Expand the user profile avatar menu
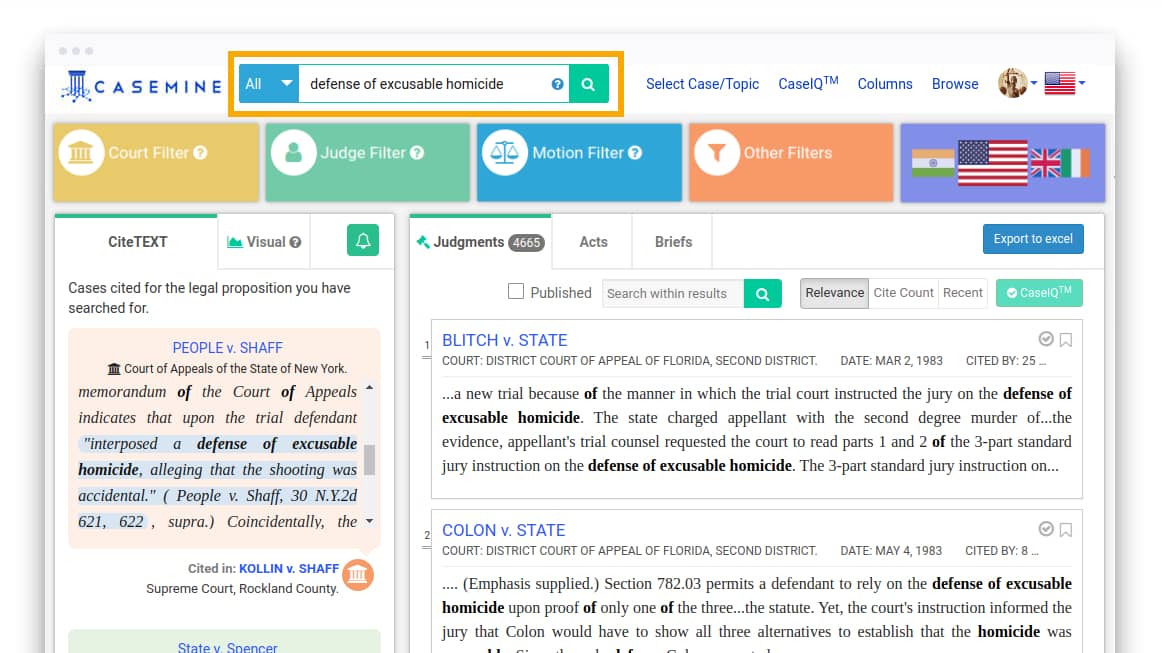Screen dimensions: 1162x653 click(1016, 84)
